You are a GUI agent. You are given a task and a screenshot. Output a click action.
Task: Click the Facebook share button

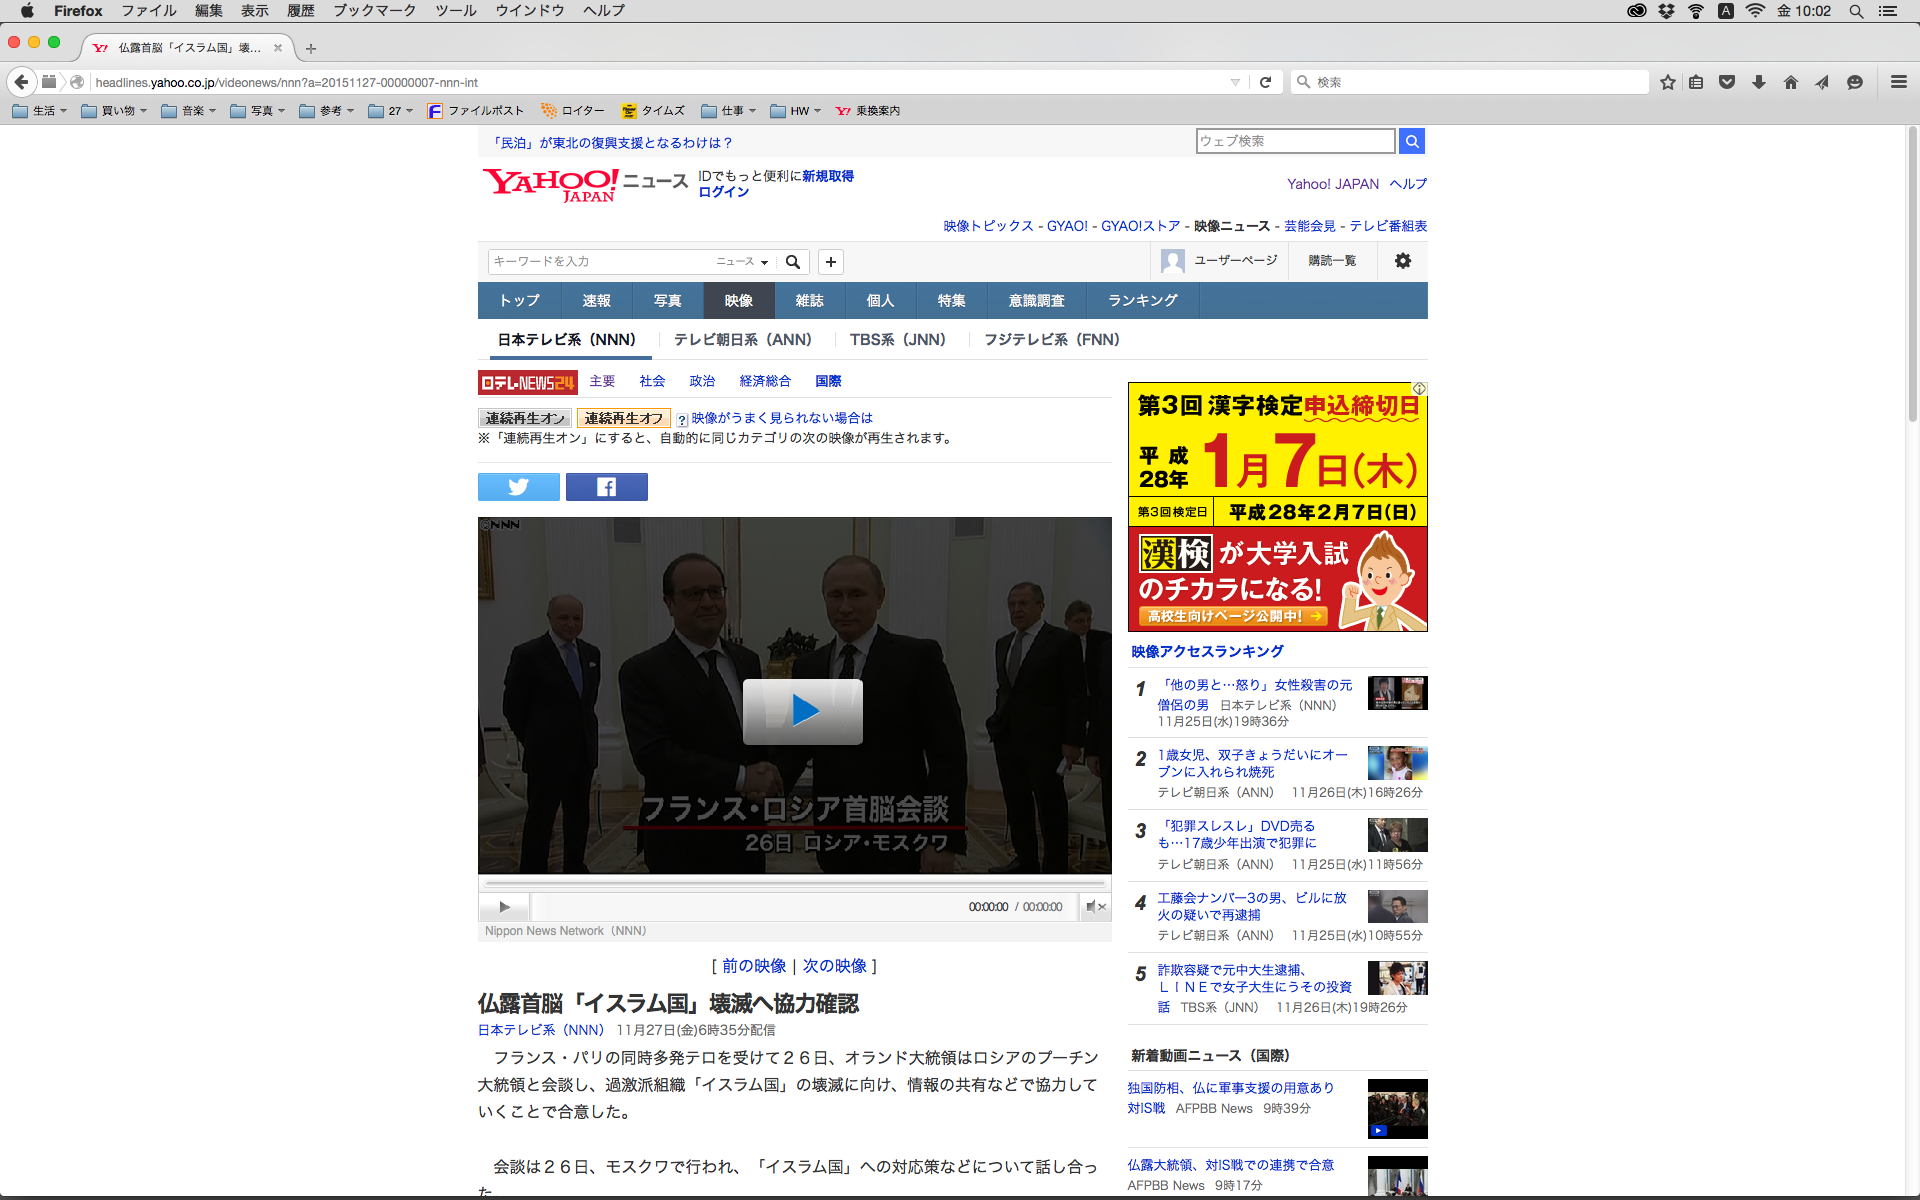[x=606, y=487]
